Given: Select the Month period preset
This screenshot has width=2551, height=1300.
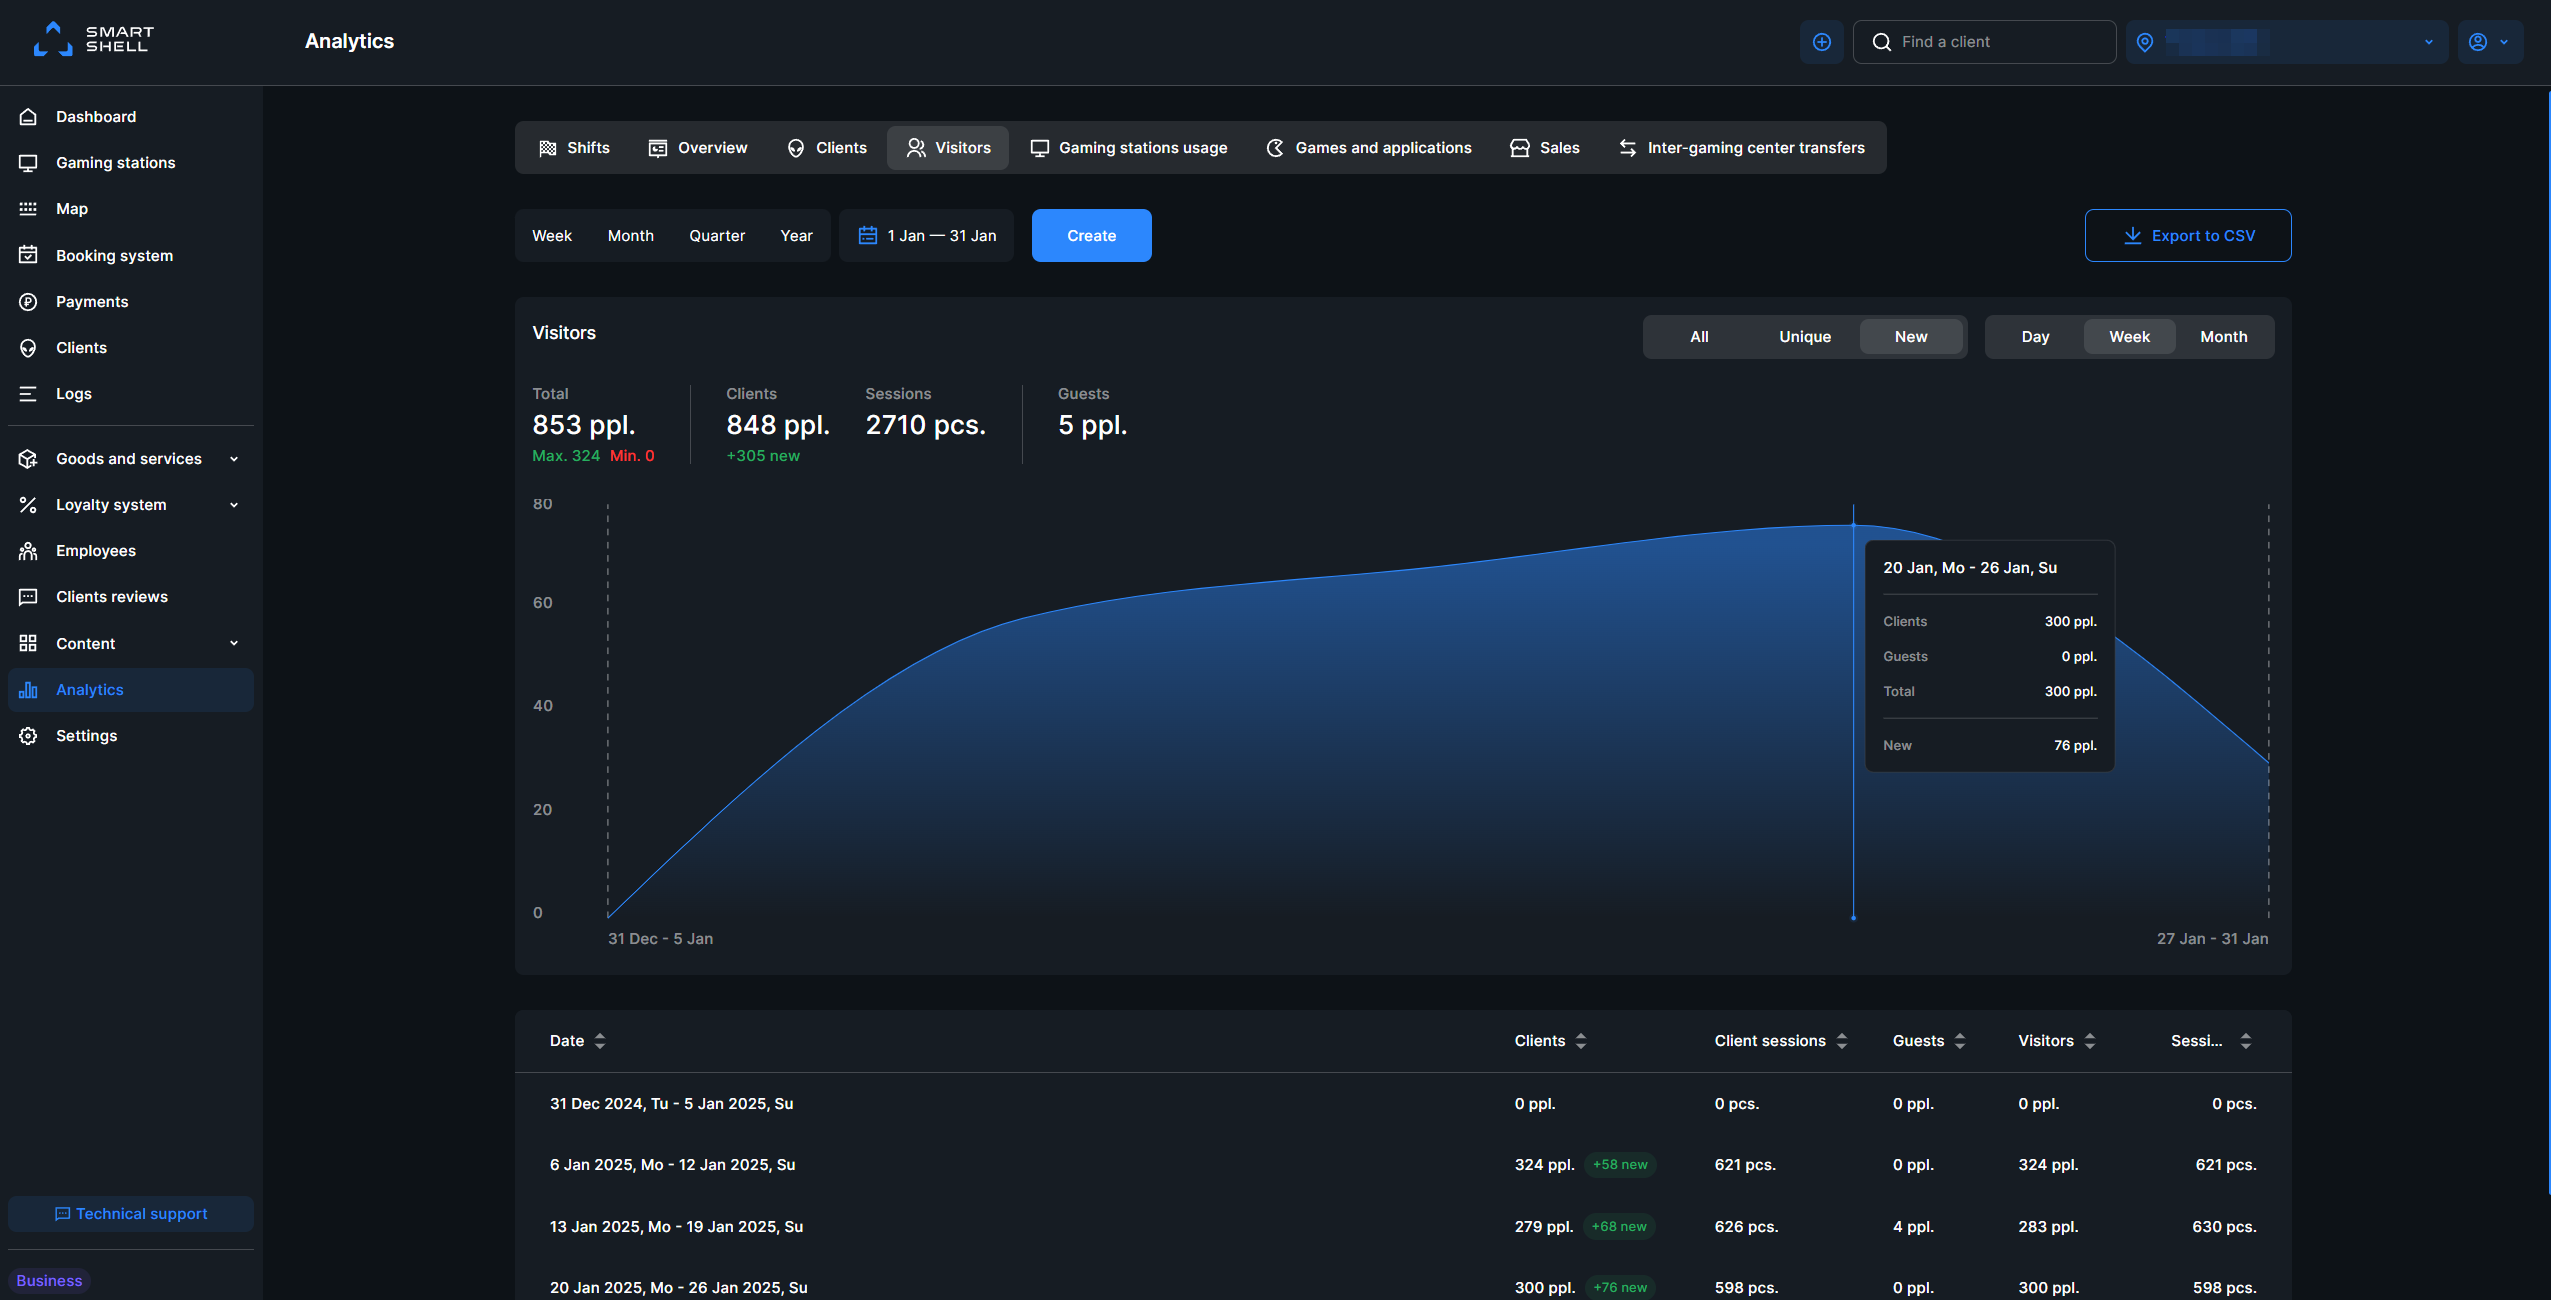Looking at the screenshot, I should 631,236.
